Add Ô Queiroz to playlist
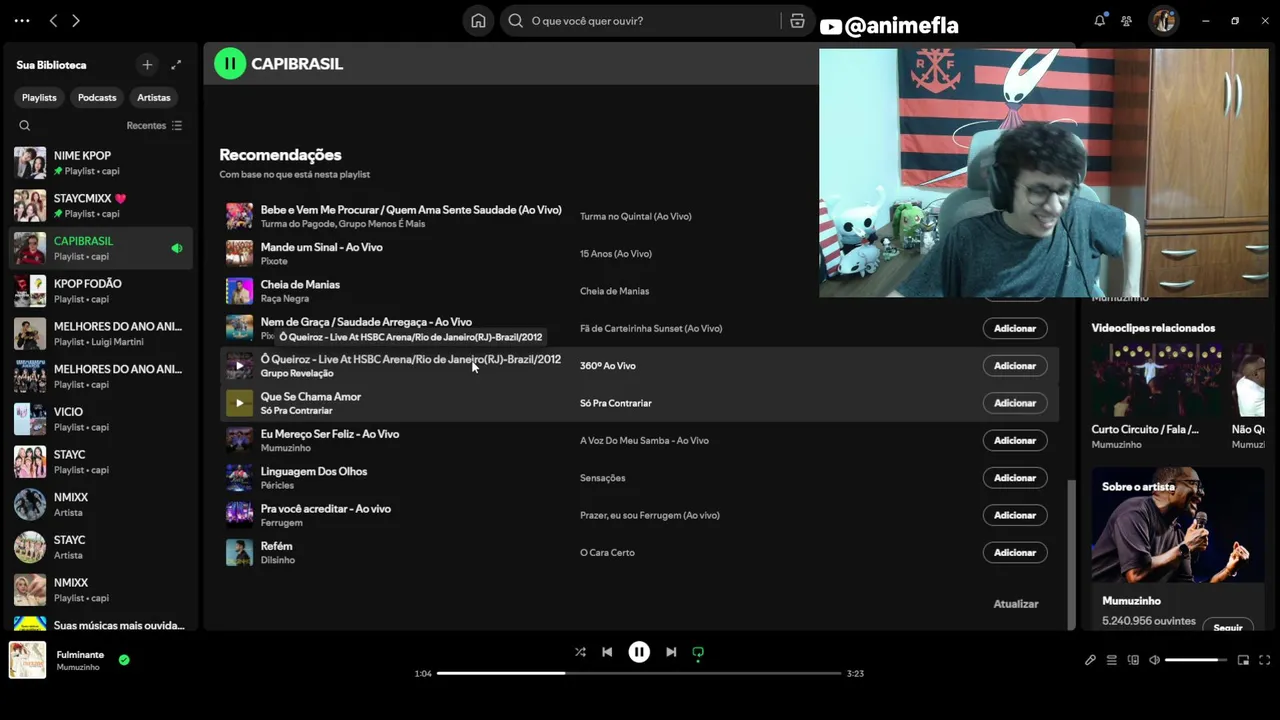 [x=1015, y=366]
